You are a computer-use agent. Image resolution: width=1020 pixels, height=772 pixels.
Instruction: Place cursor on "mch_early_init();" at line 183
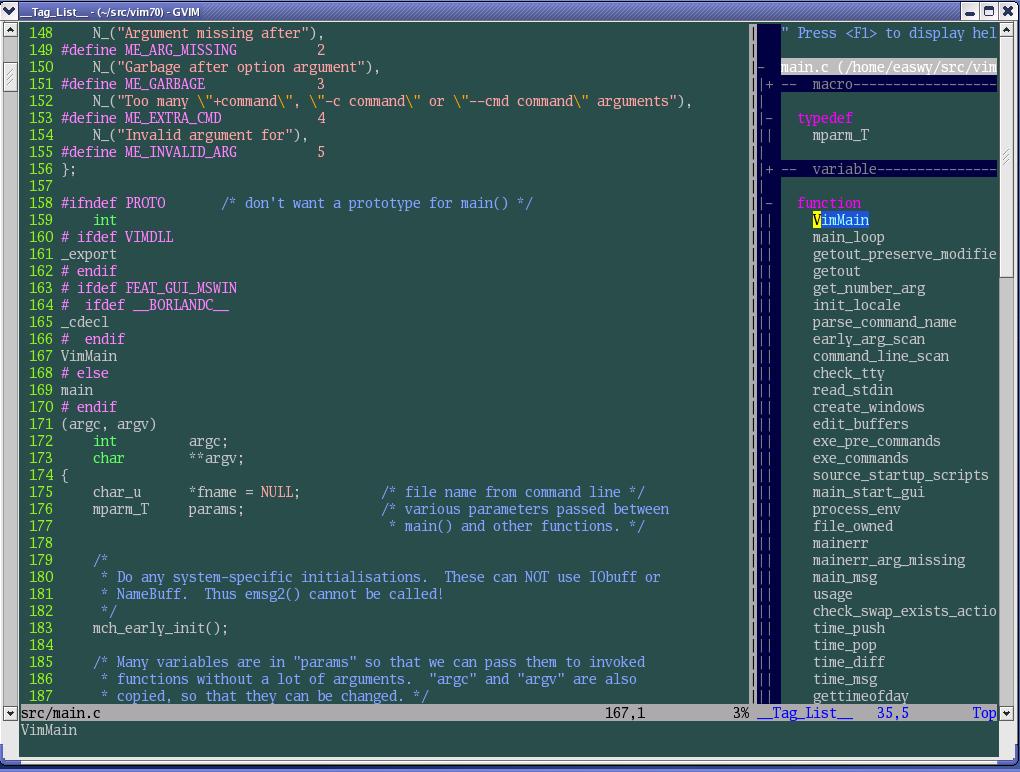point(160,628)
